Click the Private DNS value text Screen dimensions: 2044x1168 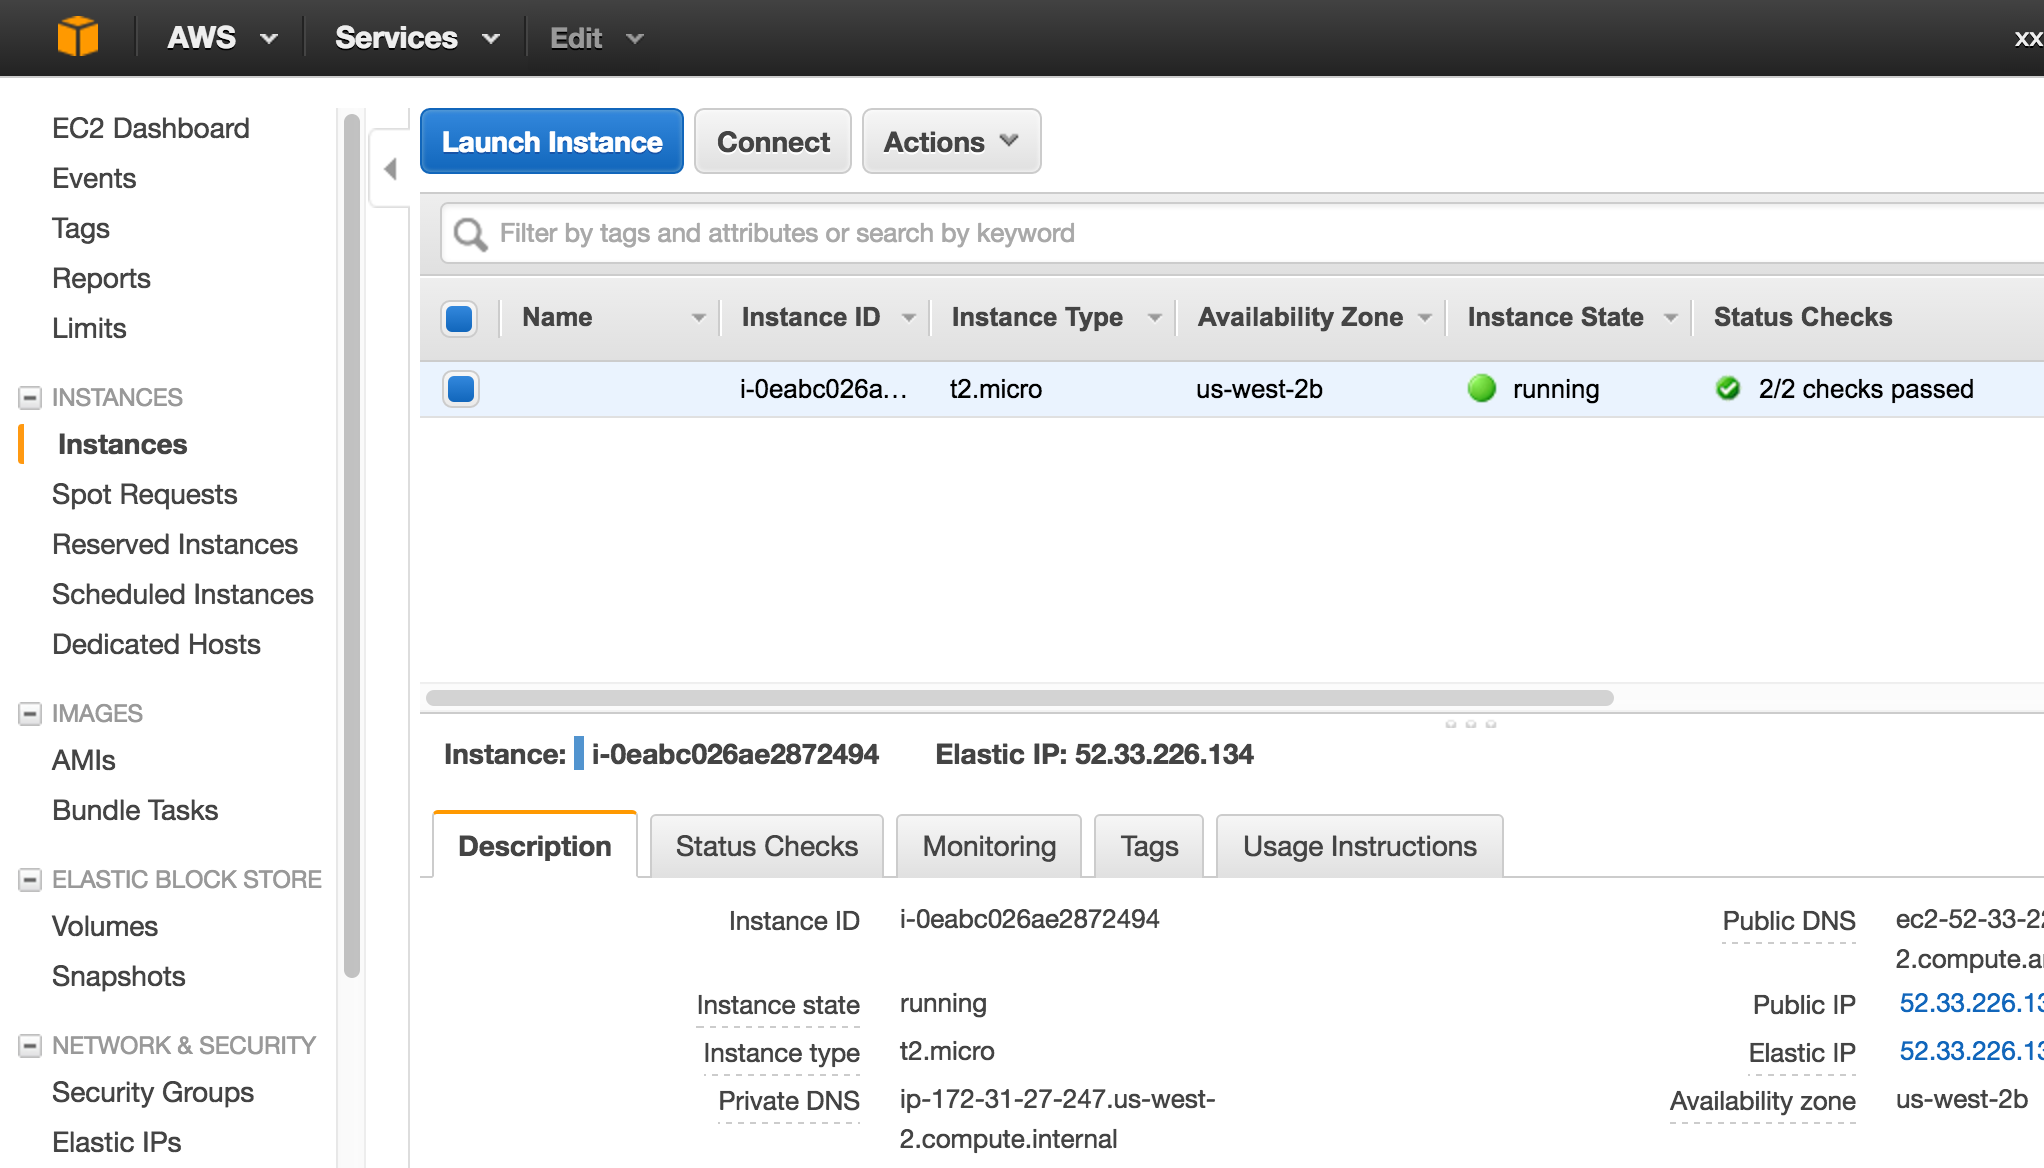pyautogui.click(x=1057, y=1119)
